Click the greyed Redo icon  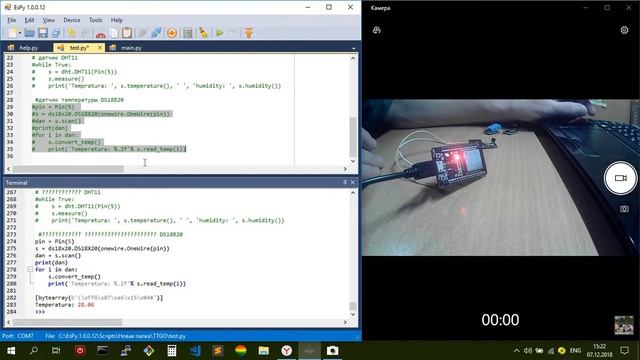point(86,33)
